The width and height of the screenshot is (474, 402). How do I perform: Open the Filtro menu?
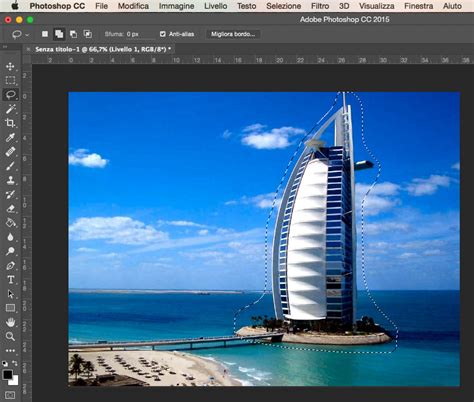pos(320,6)
